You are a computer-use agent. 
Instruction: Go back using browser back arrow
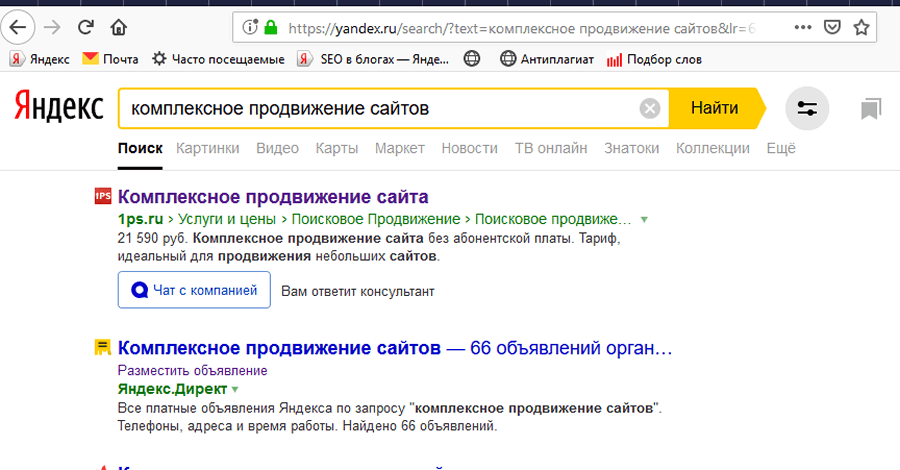tap(18, 27)
